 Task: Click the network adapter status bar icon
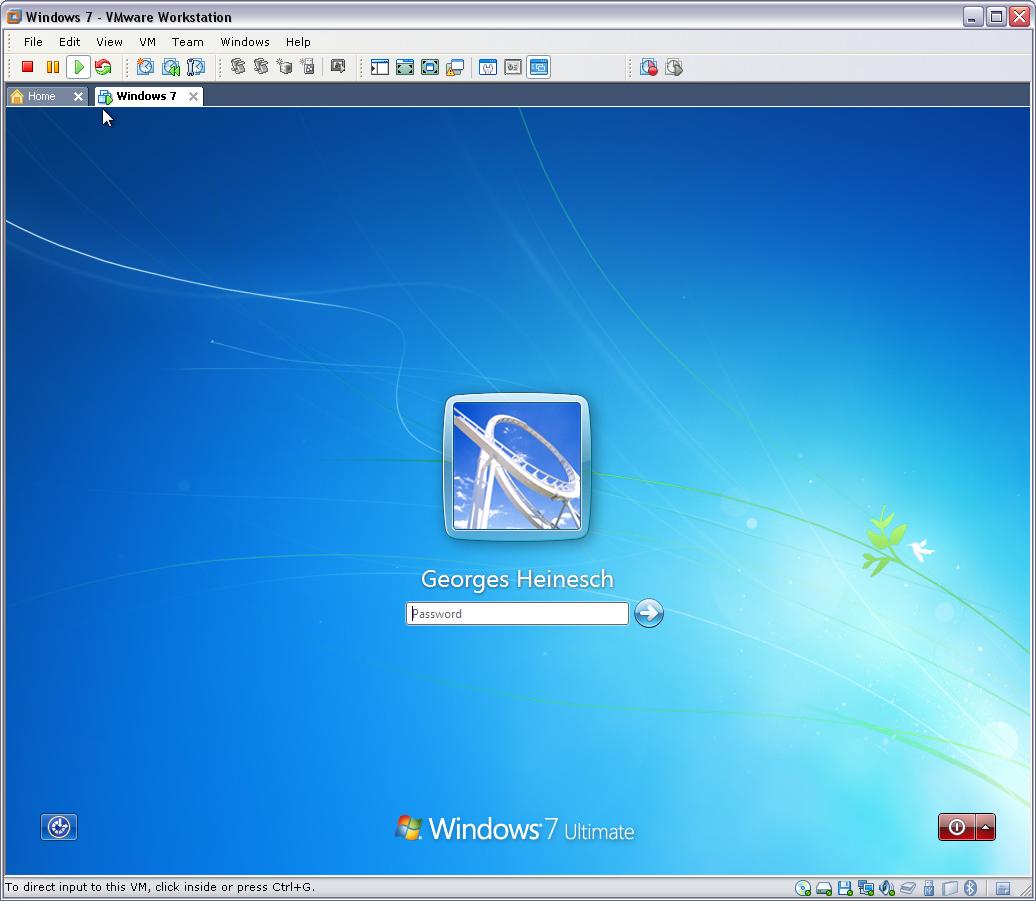coord(866,888)
